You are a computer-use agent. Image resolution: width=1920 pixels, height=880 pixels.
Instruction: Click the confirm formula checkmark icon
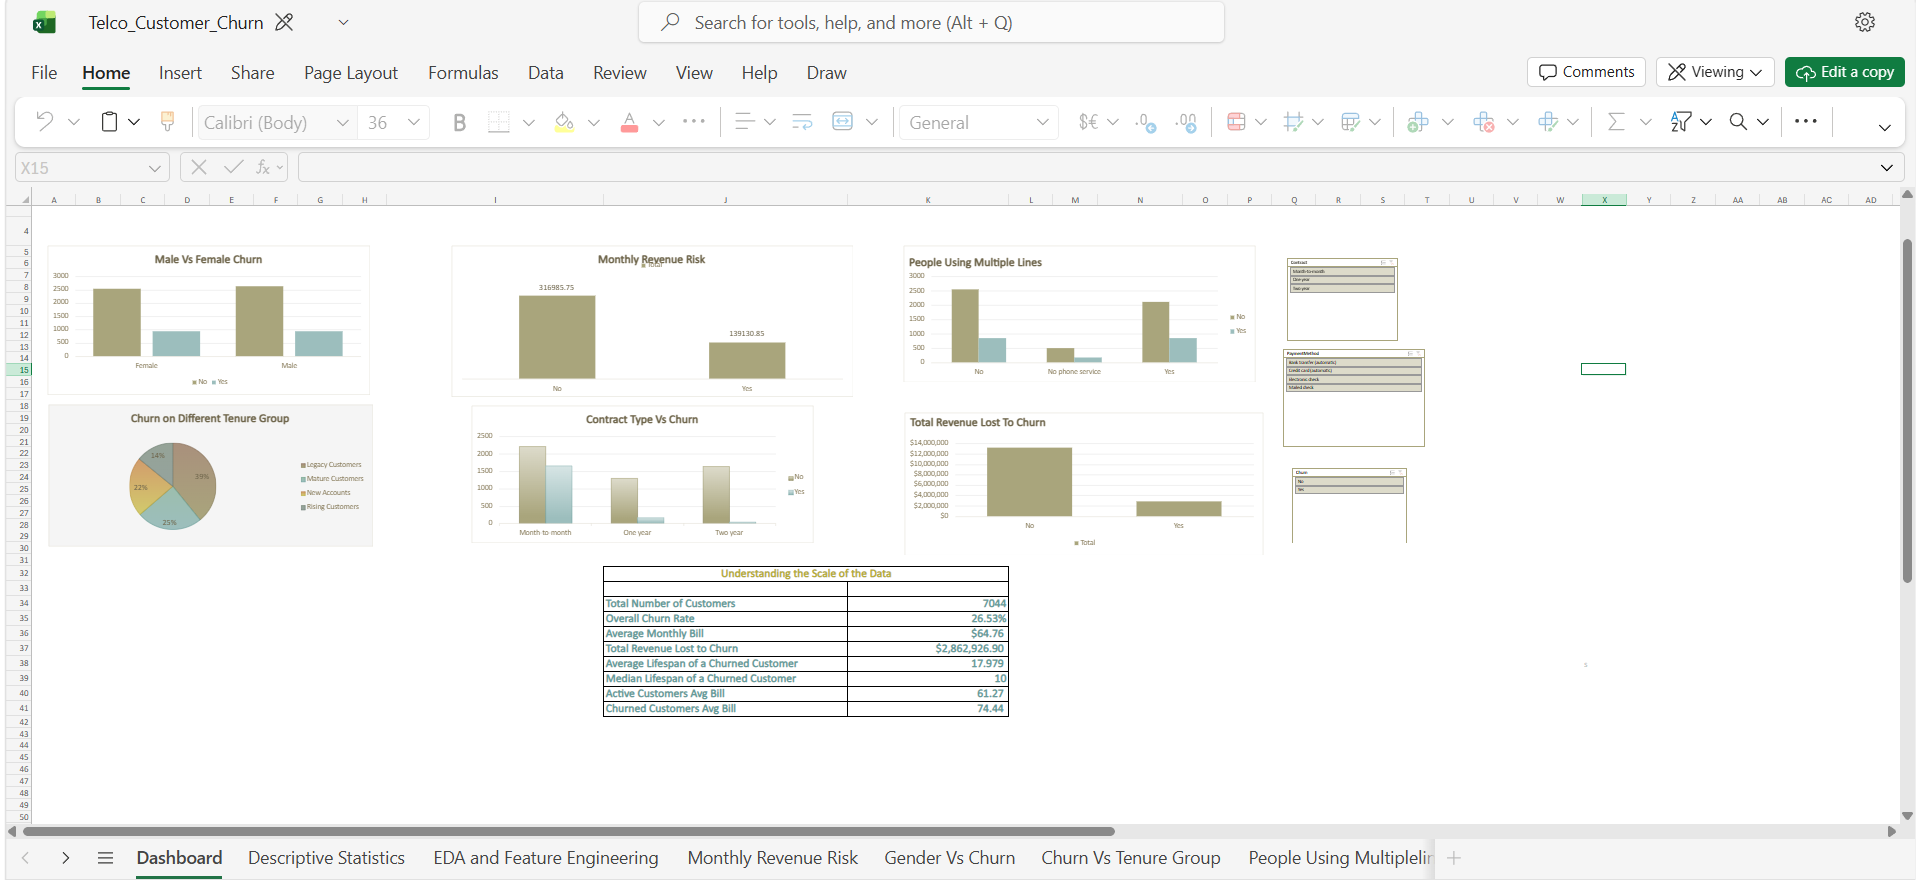coord(233,167)
